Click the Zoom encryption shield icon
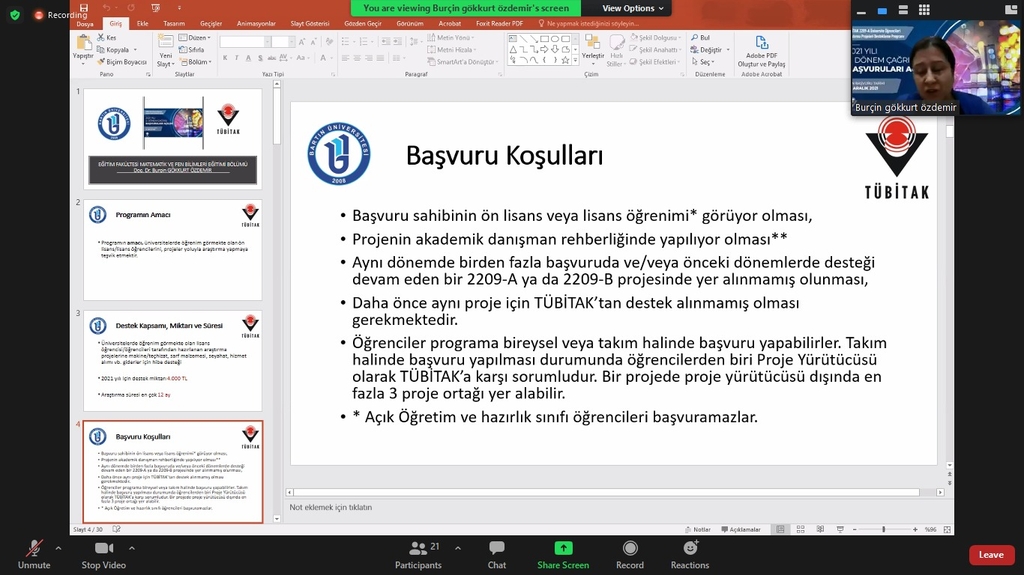Screen dimensions: 1024x575 click(15, 14)
